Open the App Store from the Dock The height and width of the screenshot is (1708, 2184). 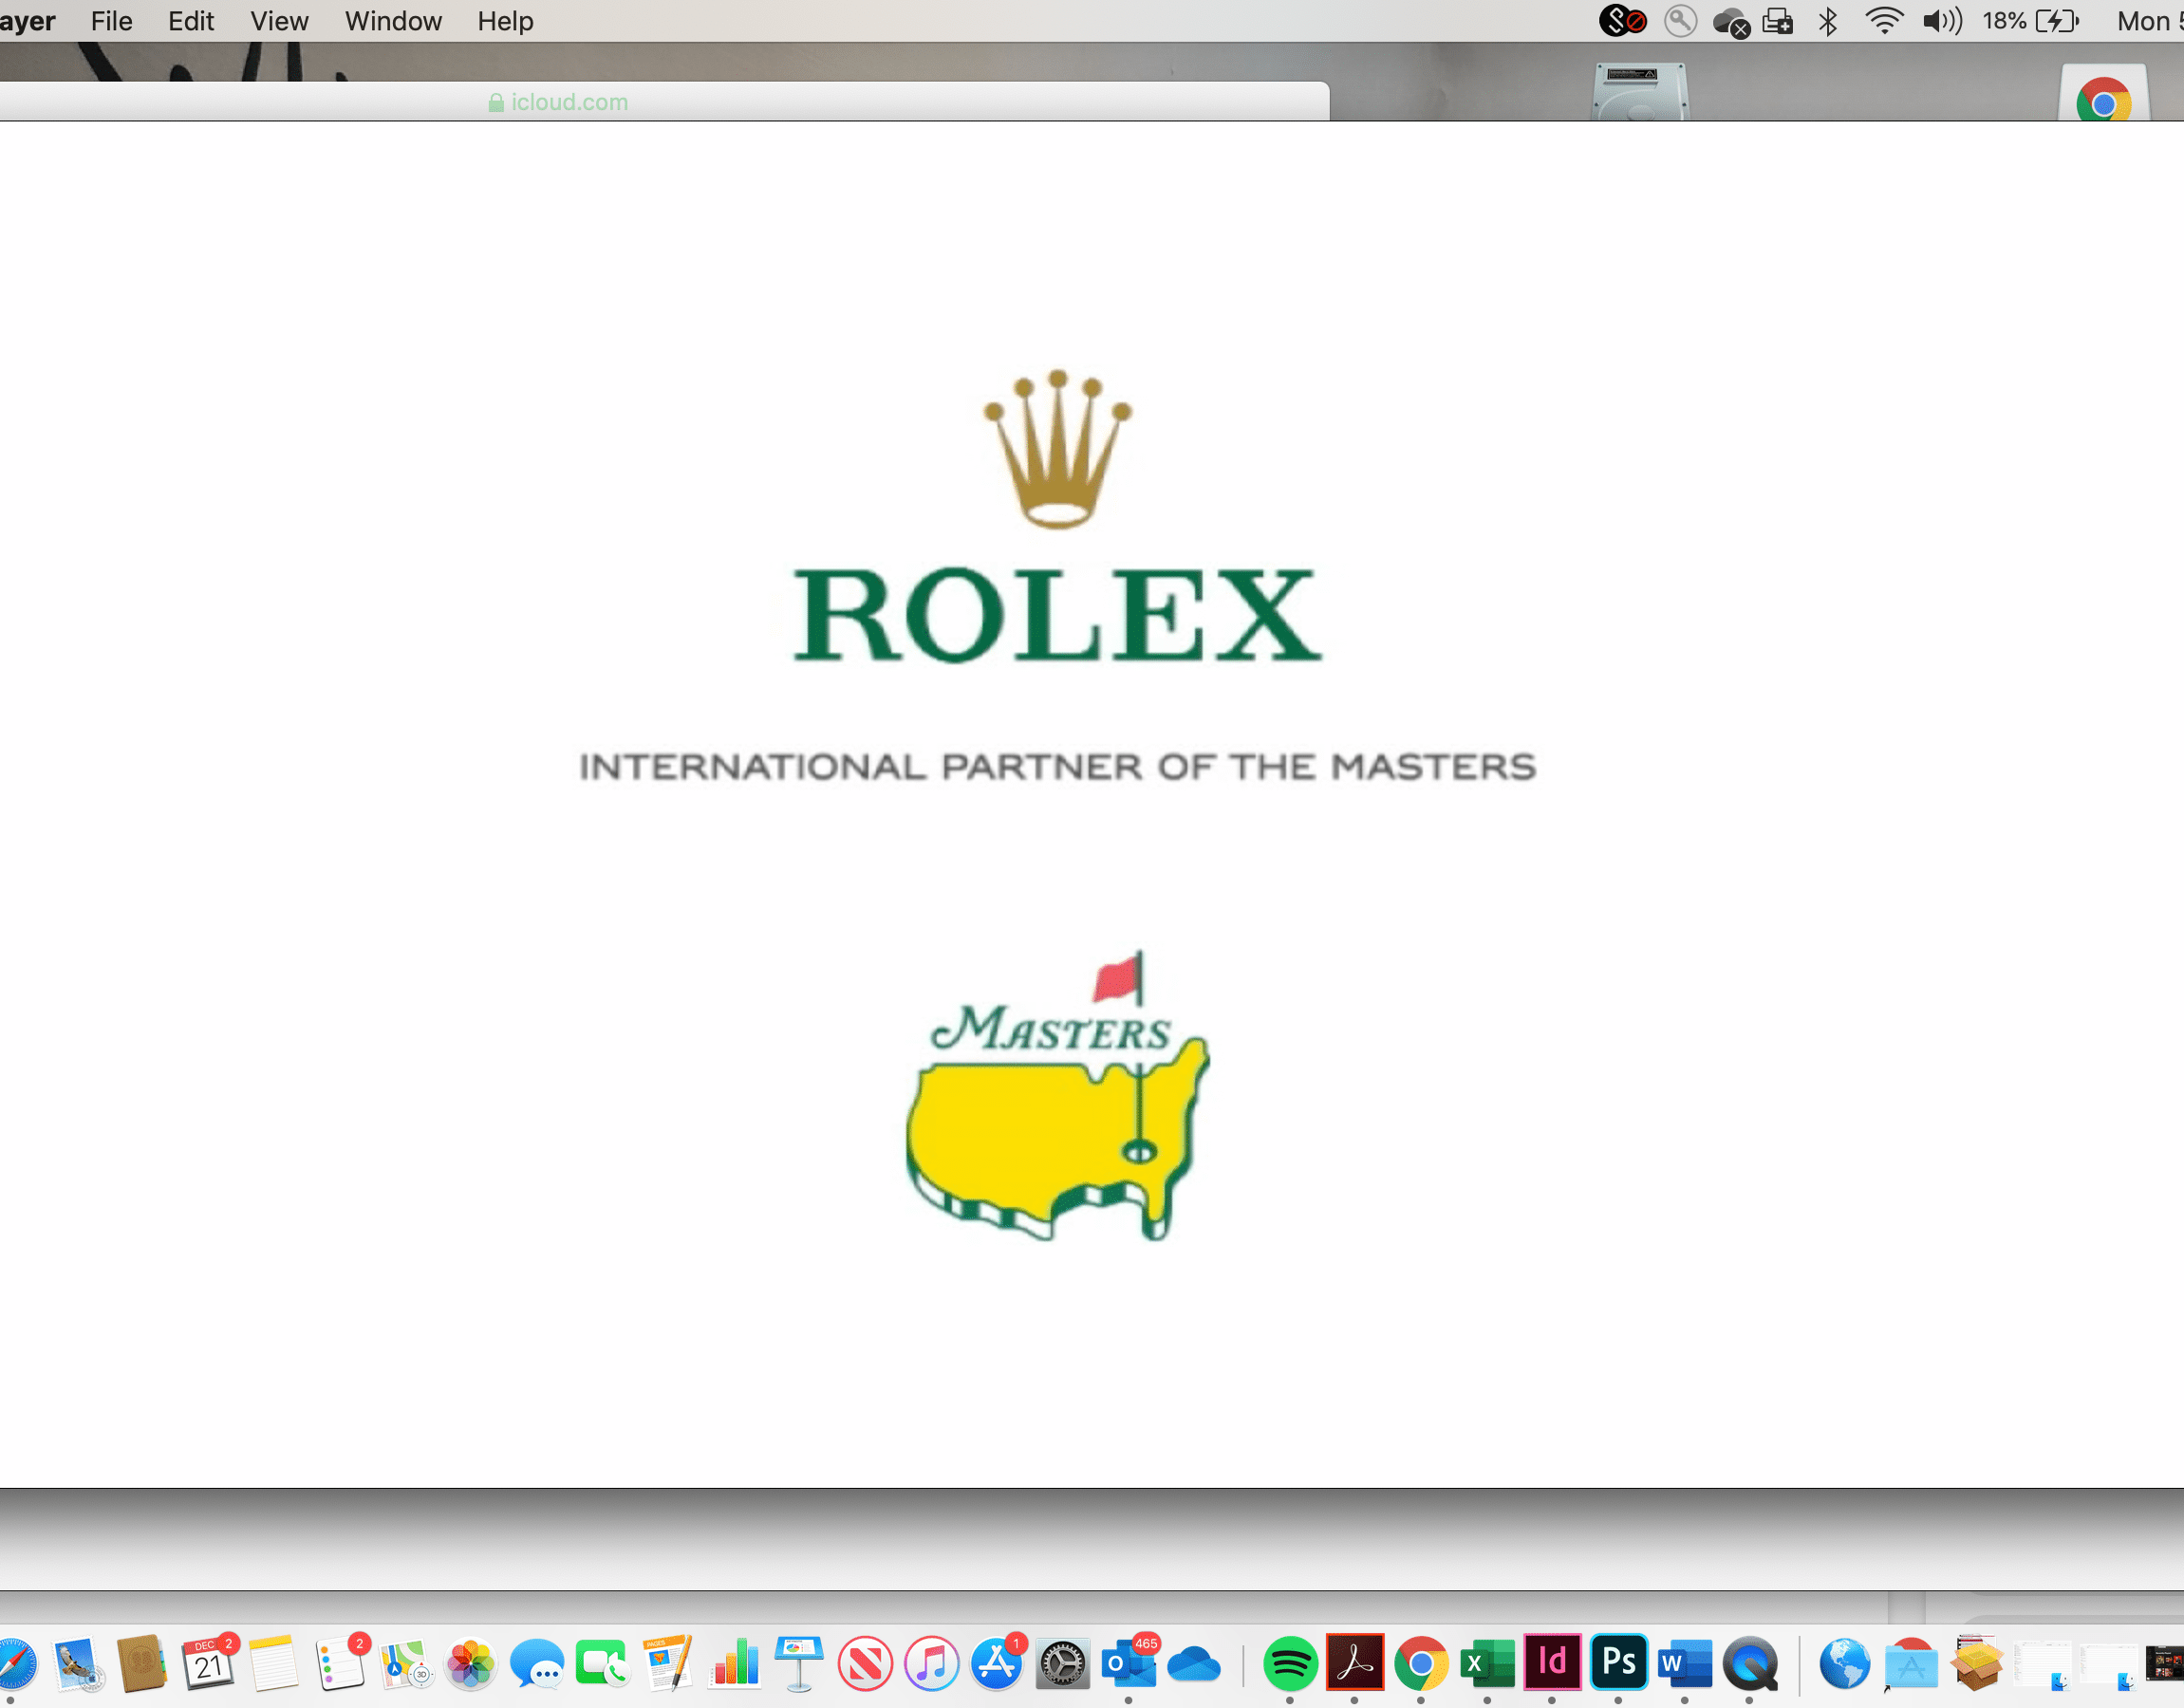[x=998, y=1664]
